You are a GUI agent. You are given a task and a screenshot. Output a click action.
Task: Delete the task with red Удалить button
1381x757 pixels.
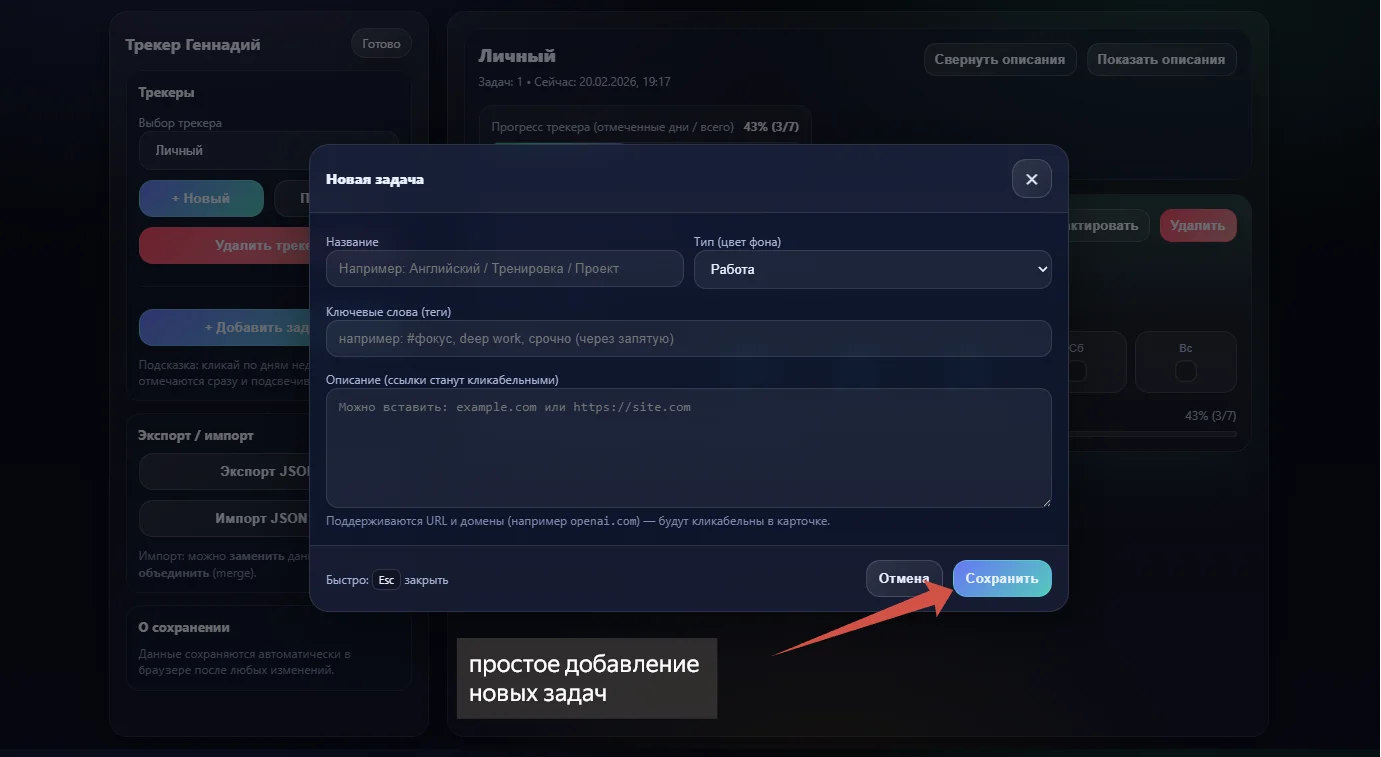click(1198, 226)
